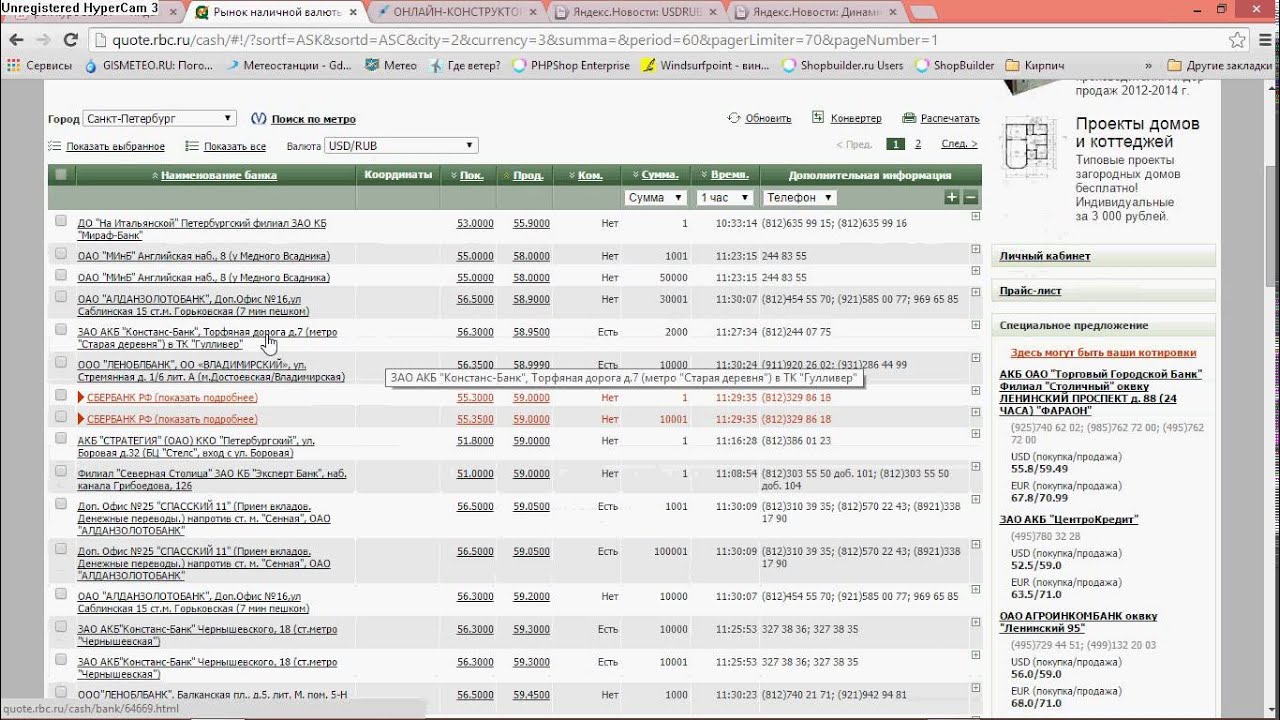Open Shopbuilder.ru Users bookmark
Image resolution: width=1280 pixels, height=720 pixels.
coord(842,65)
